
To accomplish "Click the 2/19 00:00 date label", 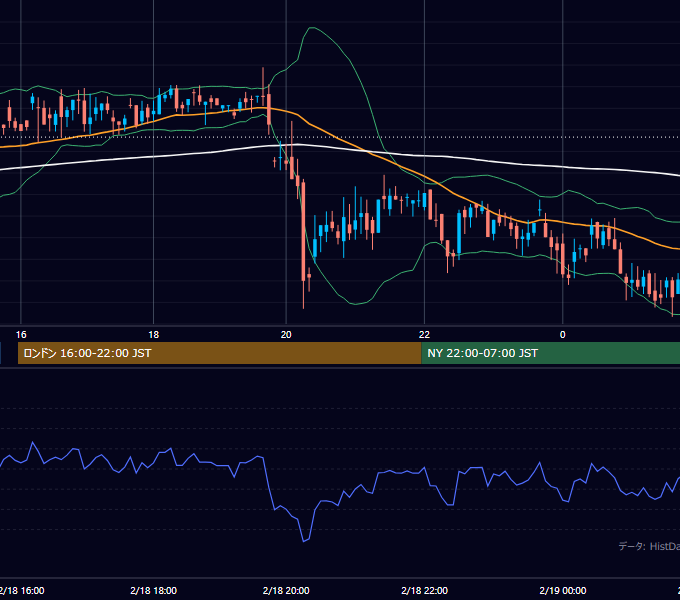I will [563, 590].
